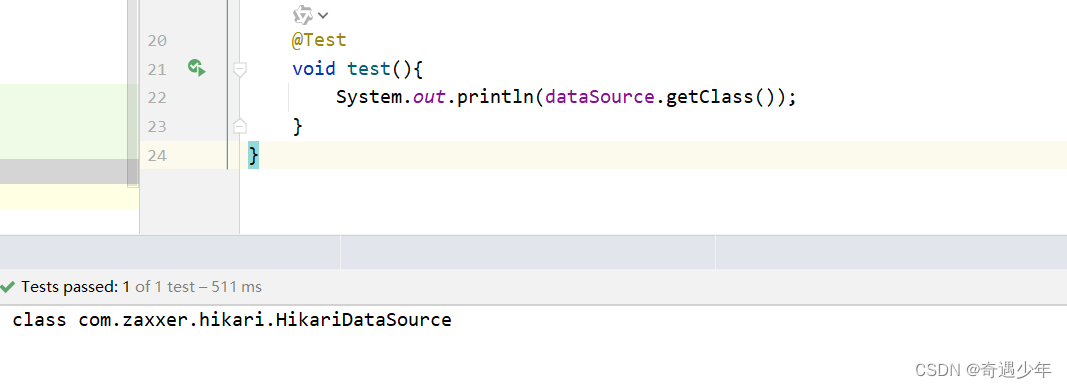Viewport: 1067px width, 388px height.
Task: Click the CSDN @奇遇少年 watermark
Action: pyautogui.click(x=983, y=370)
